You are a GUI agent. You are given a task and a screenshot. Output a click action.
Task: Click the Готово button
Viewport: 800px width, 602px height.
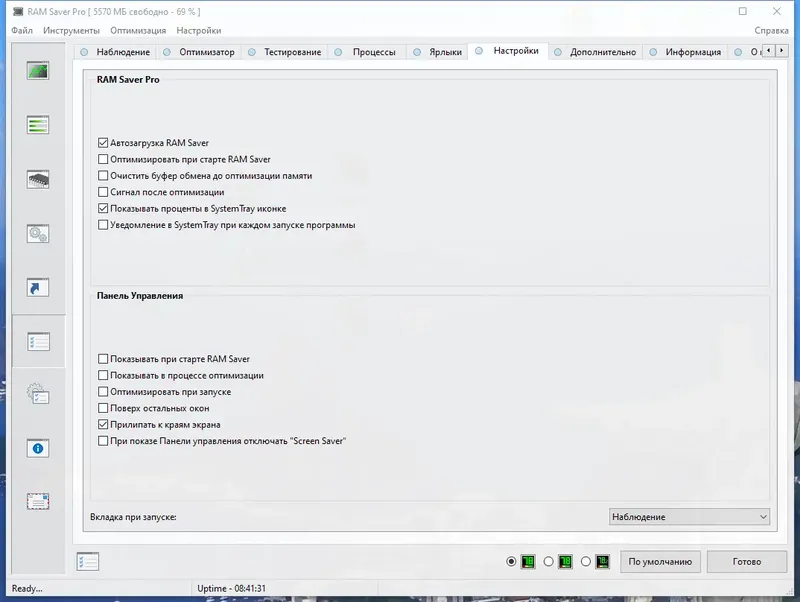pos(747,561)
